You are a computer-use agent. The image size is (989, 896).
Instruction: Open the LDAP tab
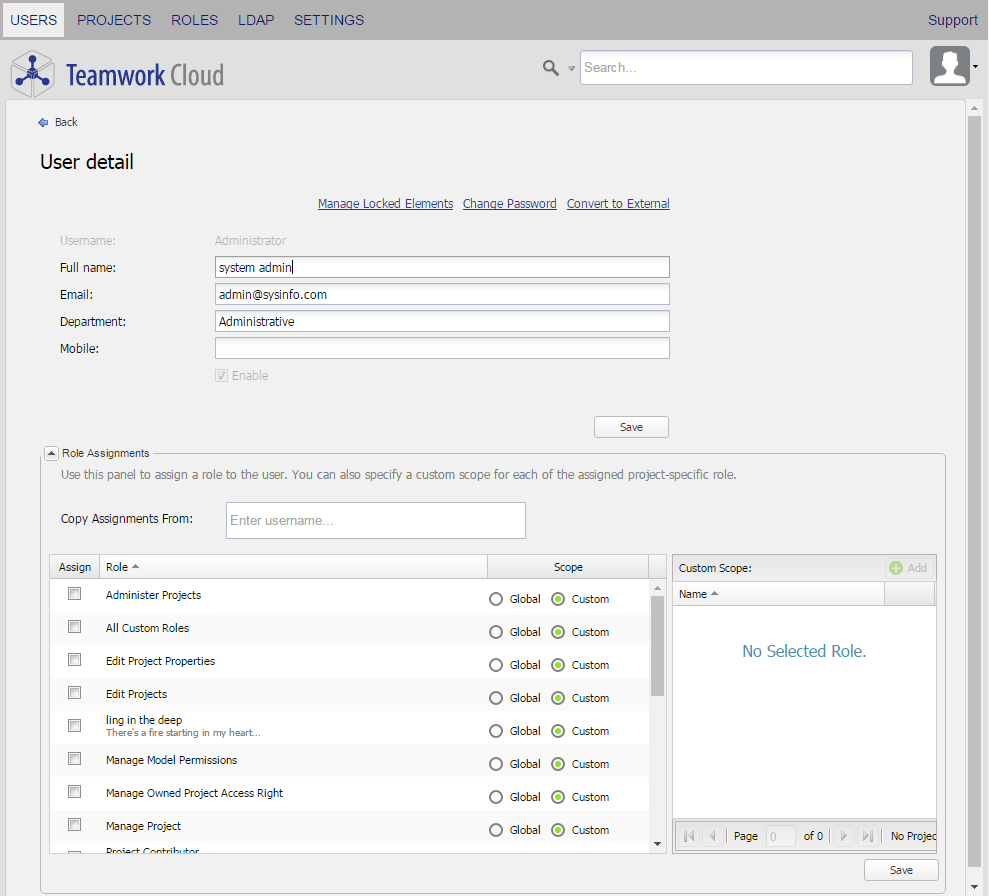coord(256,20)
